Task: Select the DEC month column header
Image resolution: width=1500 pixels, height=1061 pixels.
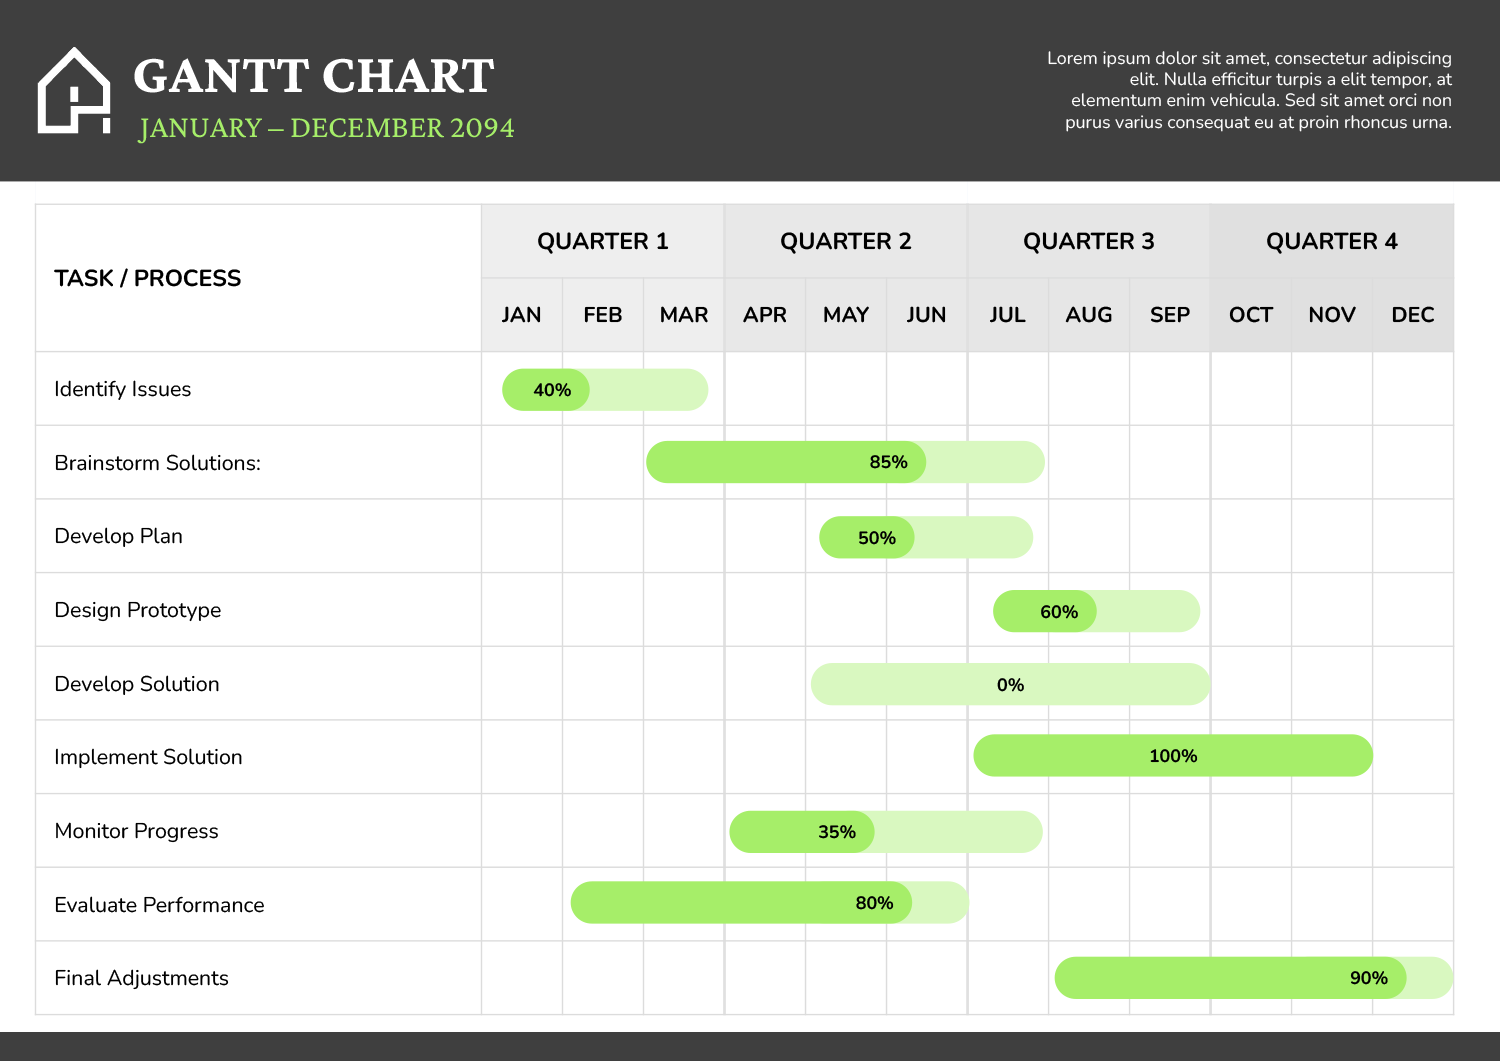Action: click(1412, 314)
